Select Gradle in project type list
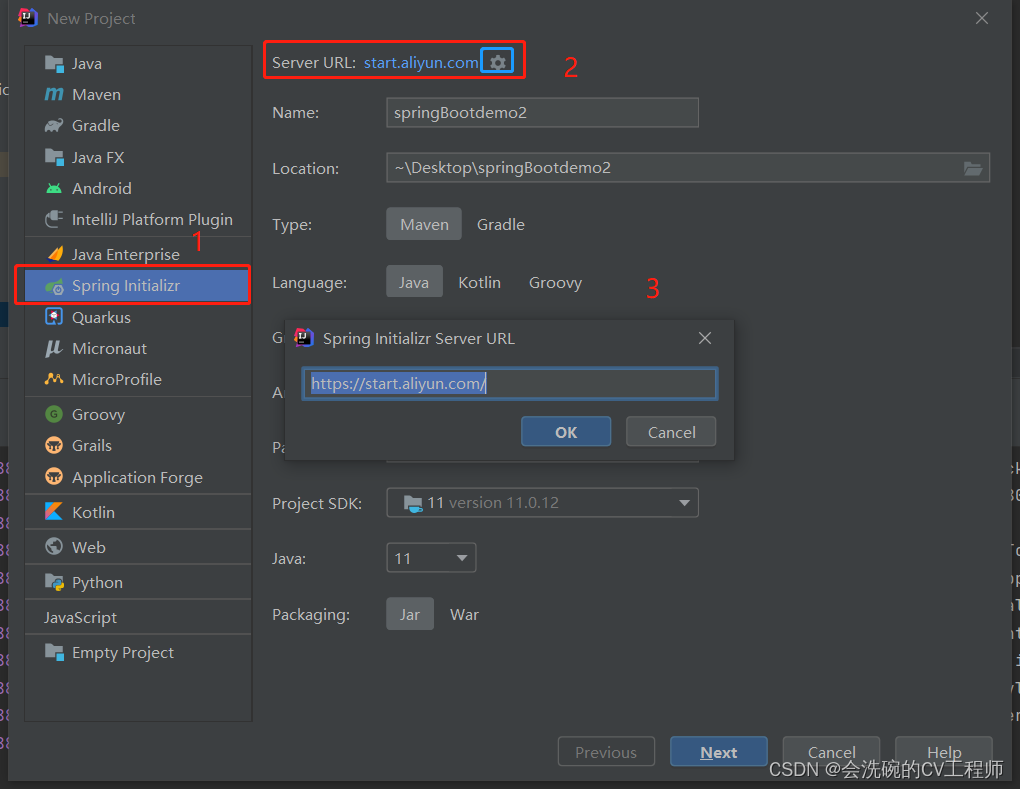The width and height of the screenshot is (1020, 789). (x=138, y=126)
